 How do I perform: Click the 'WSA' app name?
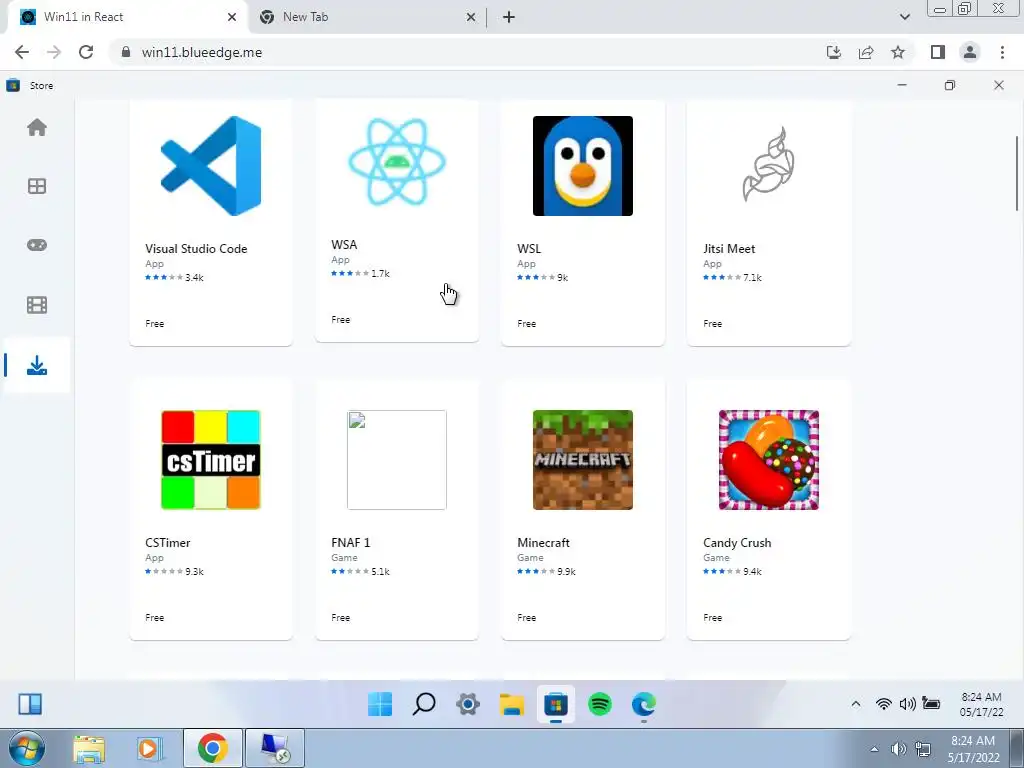point(344,245)
